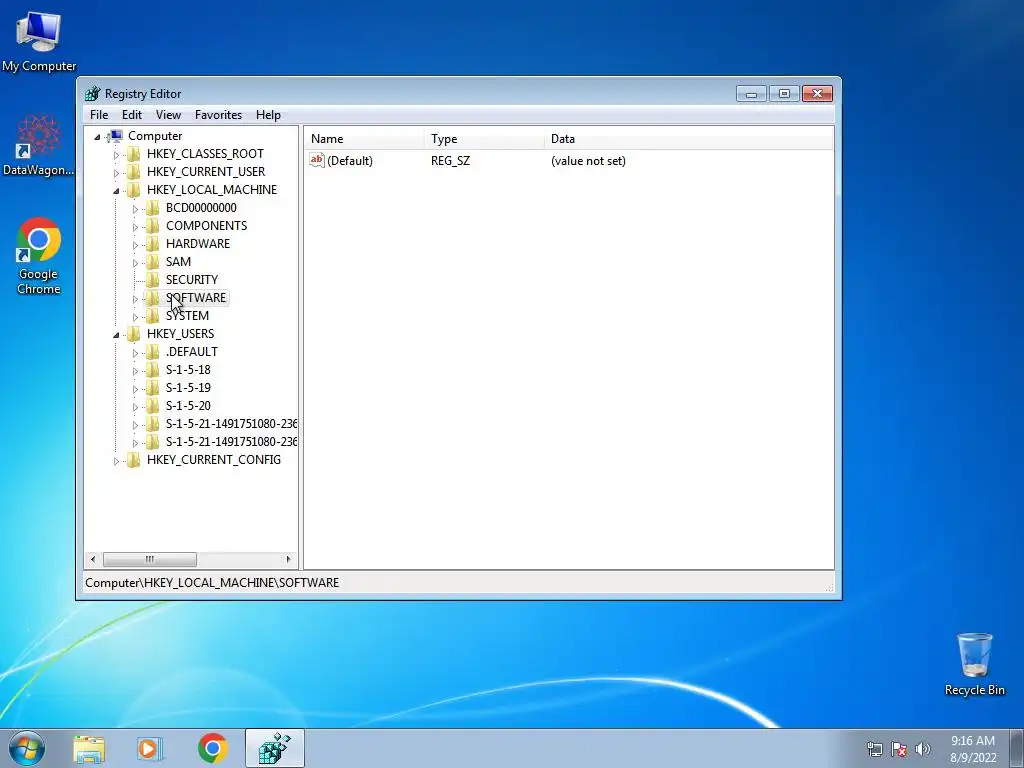Viewport: 1024px width, 768px height.
Task: Click the HARDWARE folder icon
Action: (152, 244)
